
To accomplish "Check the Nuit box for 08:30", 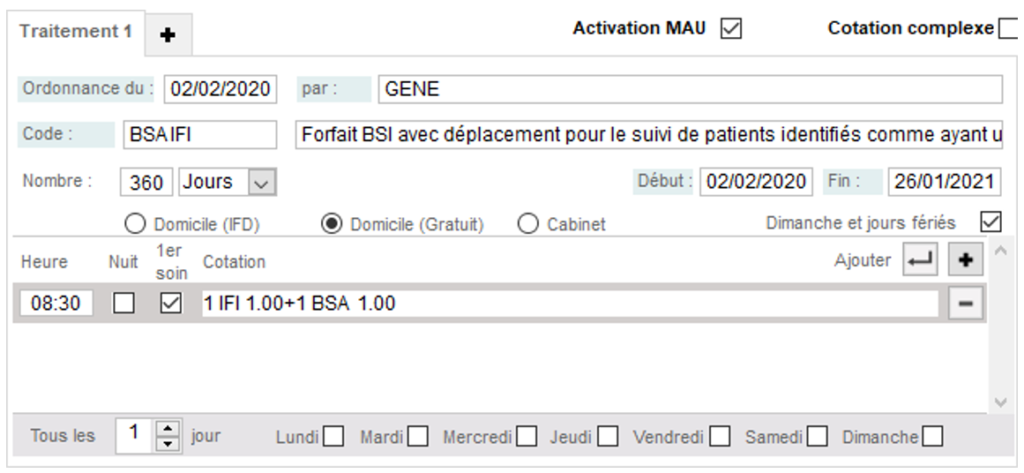I will 123,304.
